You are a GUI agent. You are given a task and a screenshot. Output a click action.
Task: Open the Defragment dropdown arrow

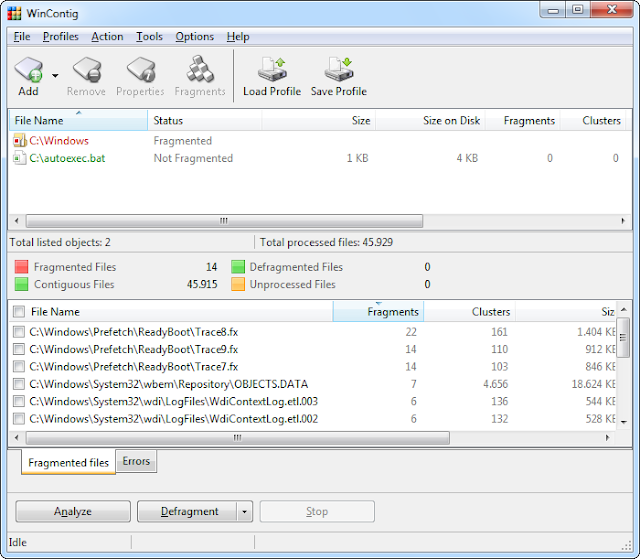pos(244,512)
